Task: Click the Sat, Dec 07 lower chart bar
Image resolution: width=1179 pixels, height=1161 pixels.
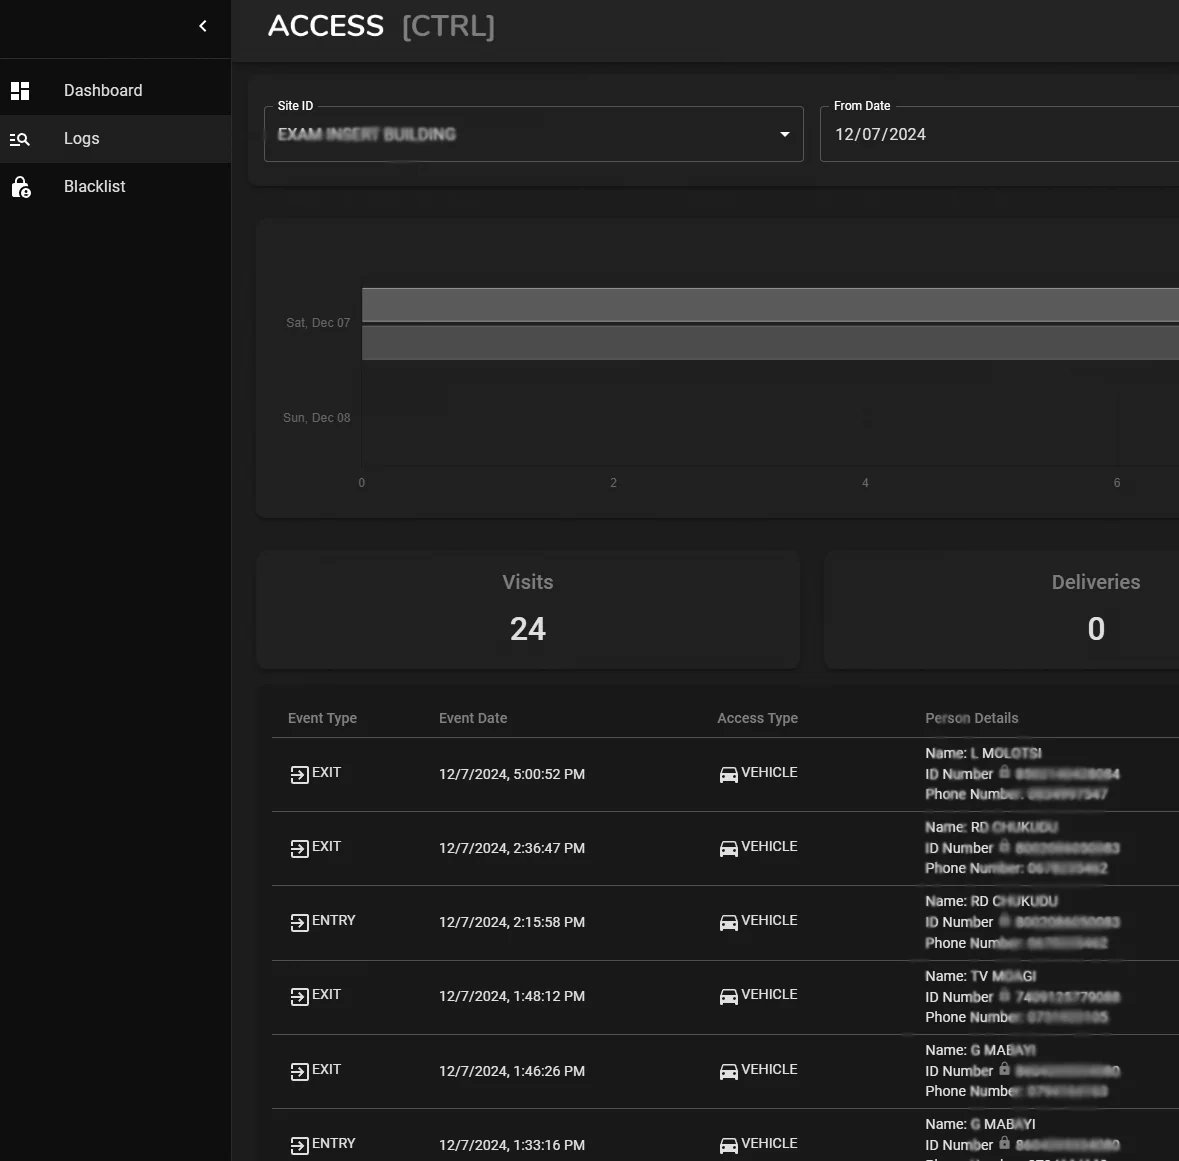Action: pyautogui.click(x=770, y=343)
